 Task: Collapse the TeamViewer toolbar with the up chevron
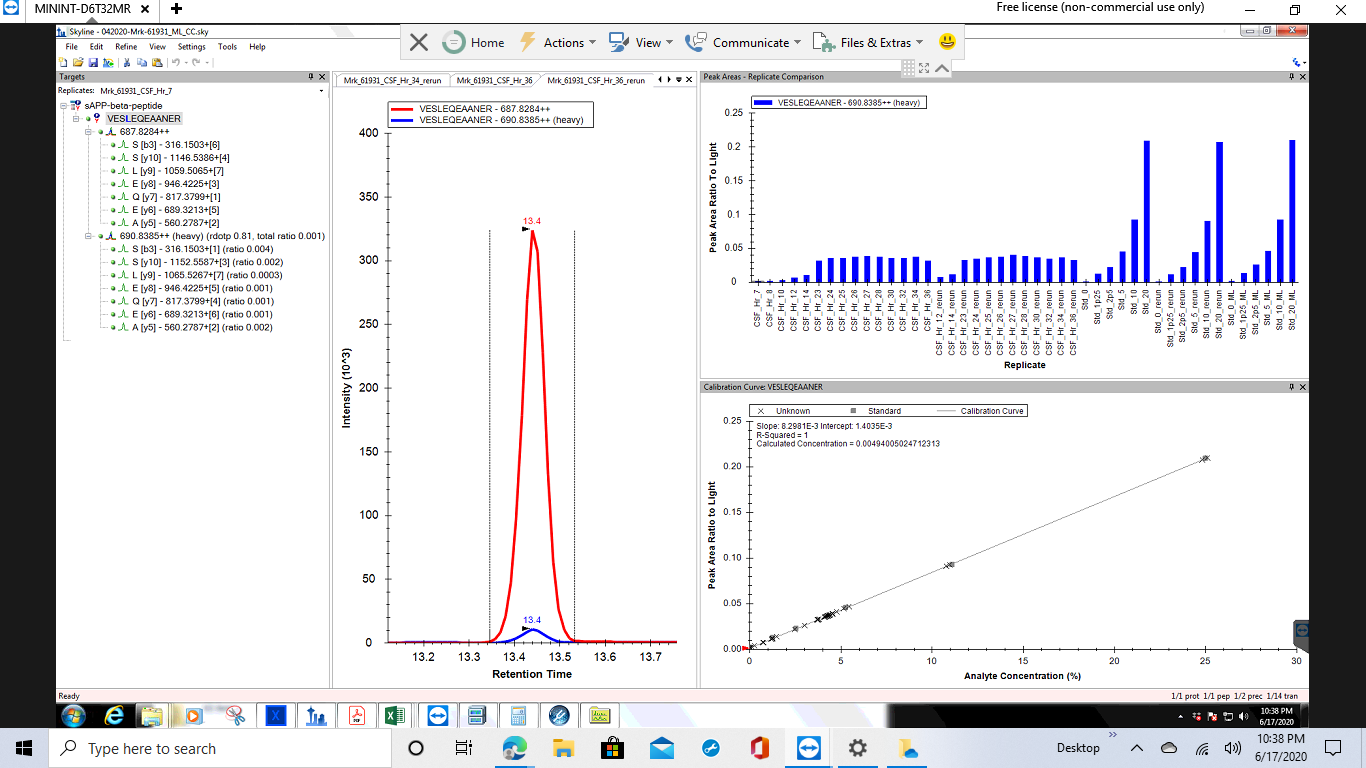pos(942,68)
